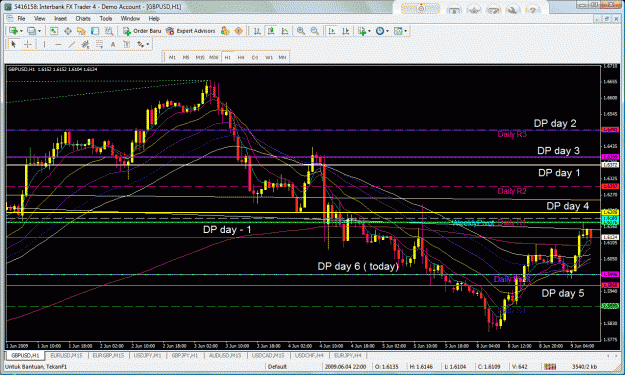Open the File menu
625x375 pixels.
point(21,18)
